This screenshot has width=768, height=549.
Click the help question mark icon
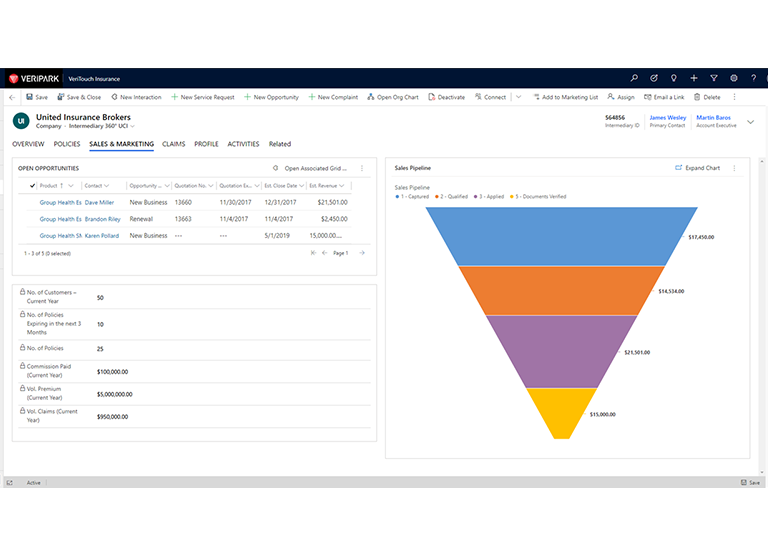[x=753, y=78]
